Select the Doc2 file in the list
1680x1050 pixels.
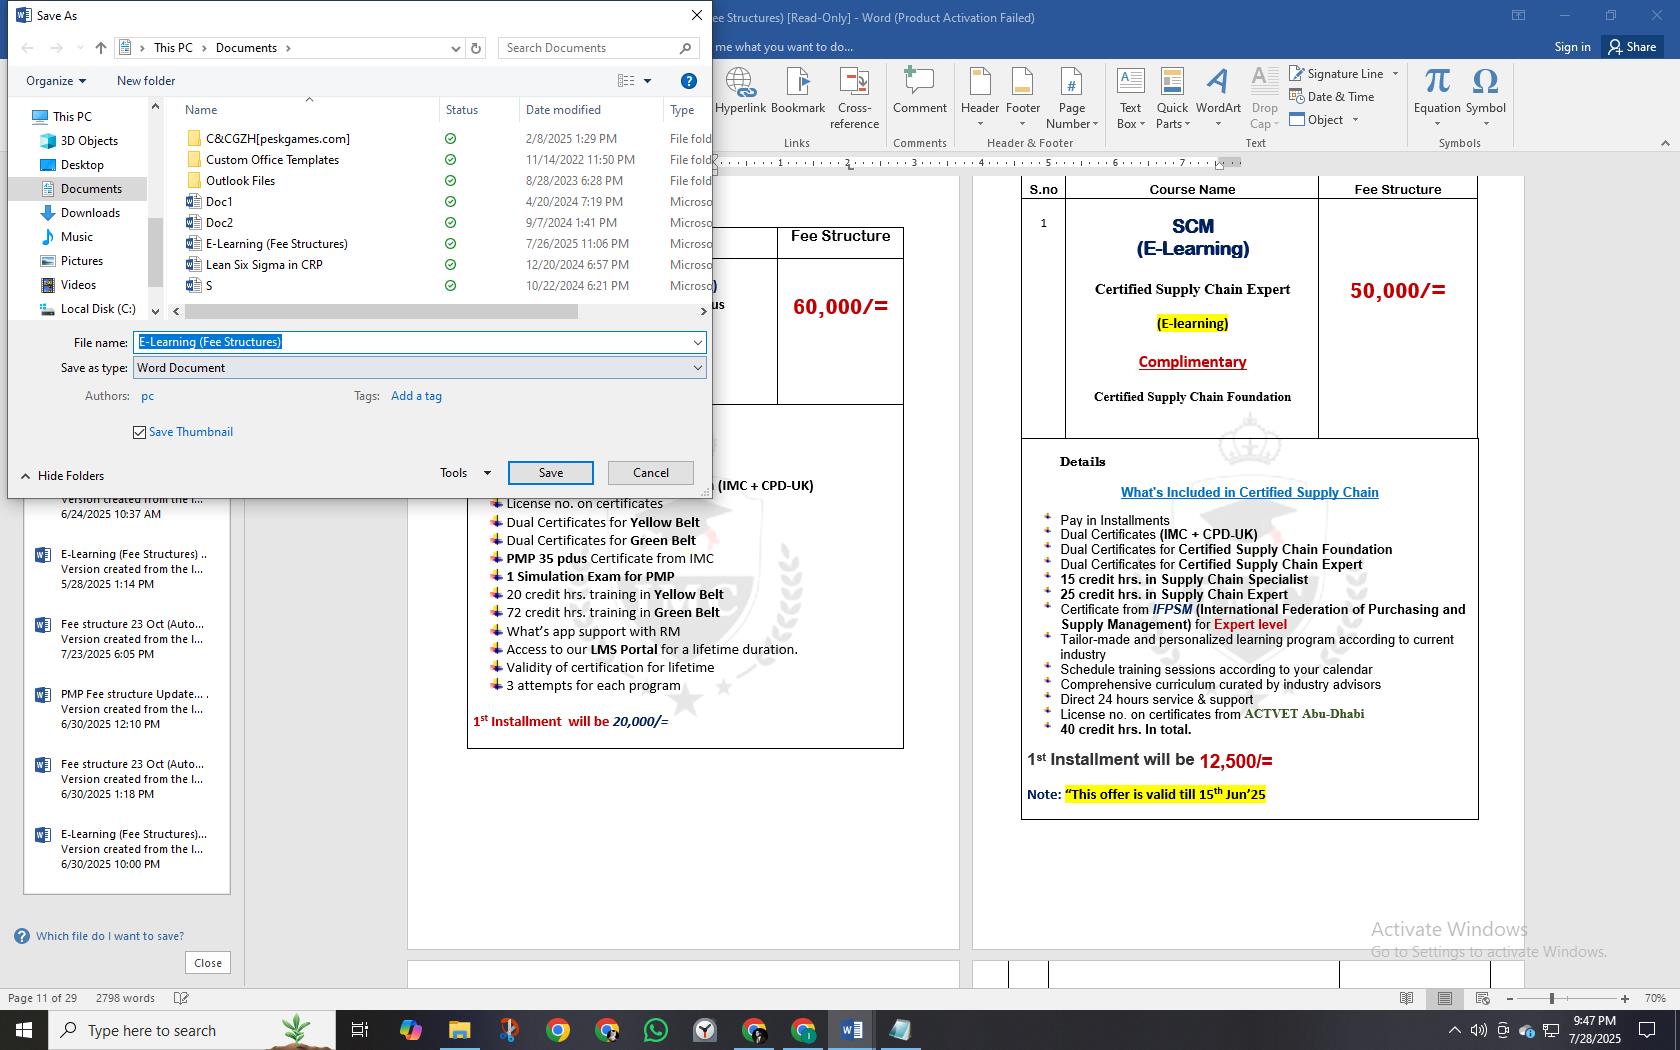click(x=219, y=223)
